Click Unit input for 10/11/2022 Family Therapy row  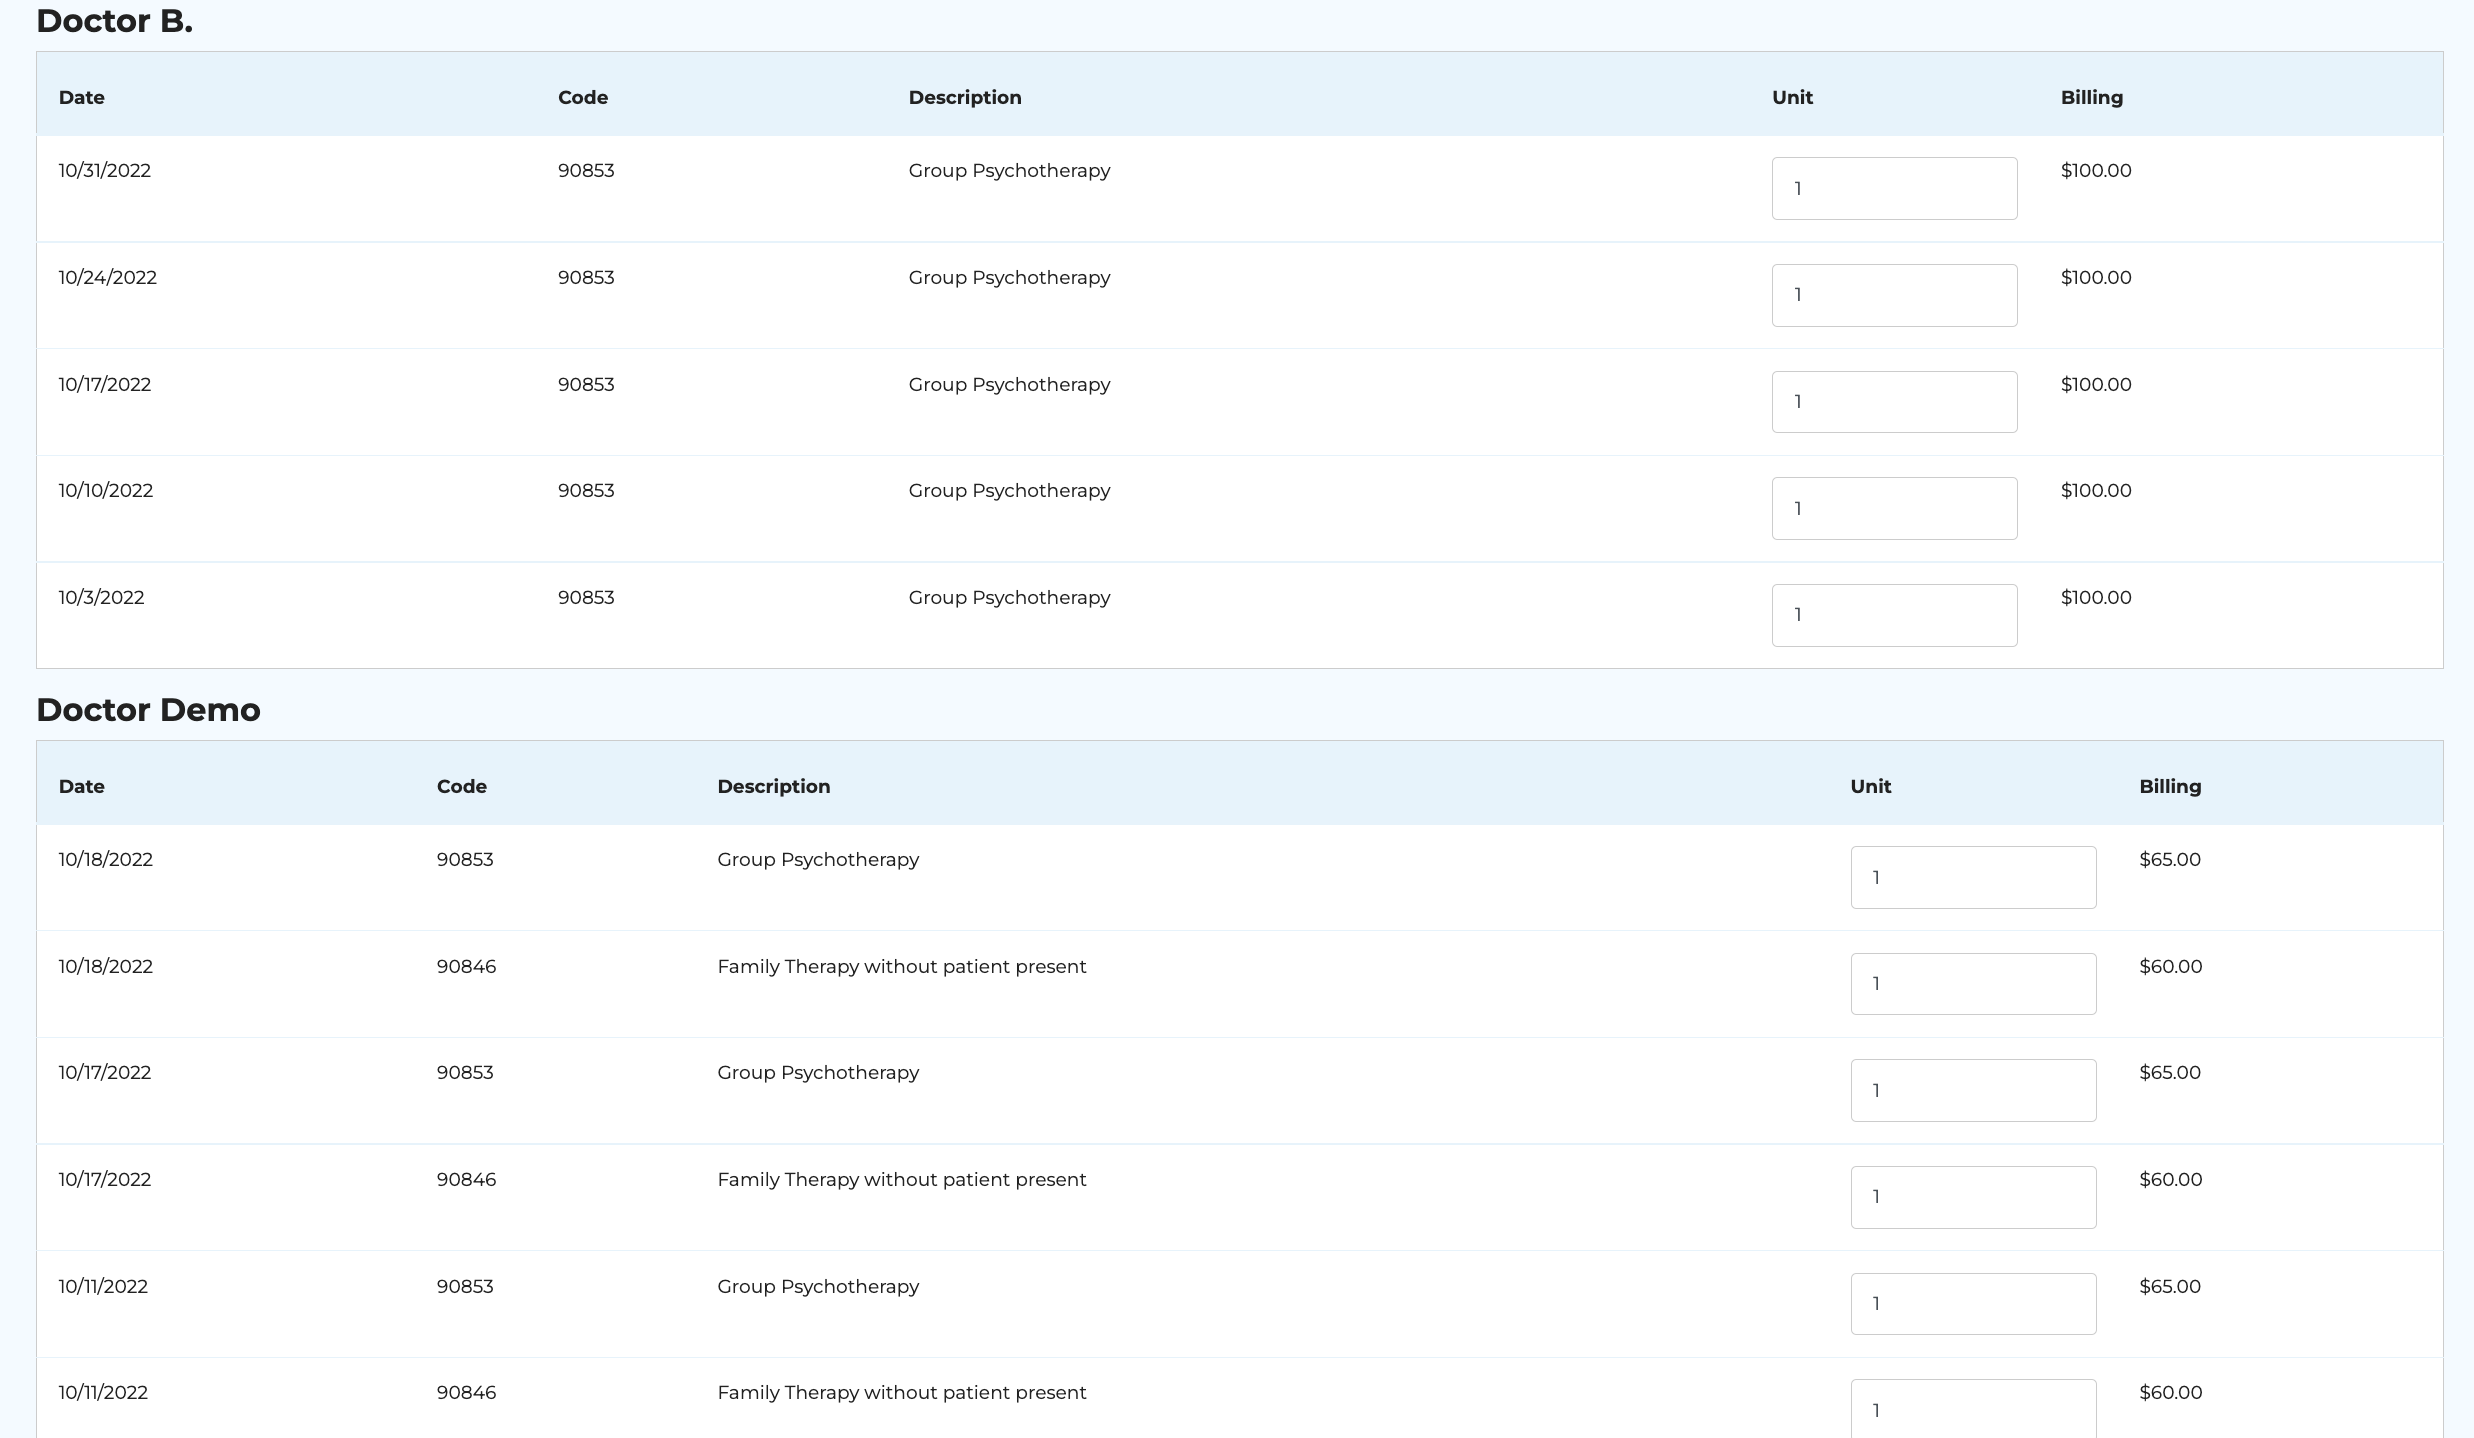1972,1408
